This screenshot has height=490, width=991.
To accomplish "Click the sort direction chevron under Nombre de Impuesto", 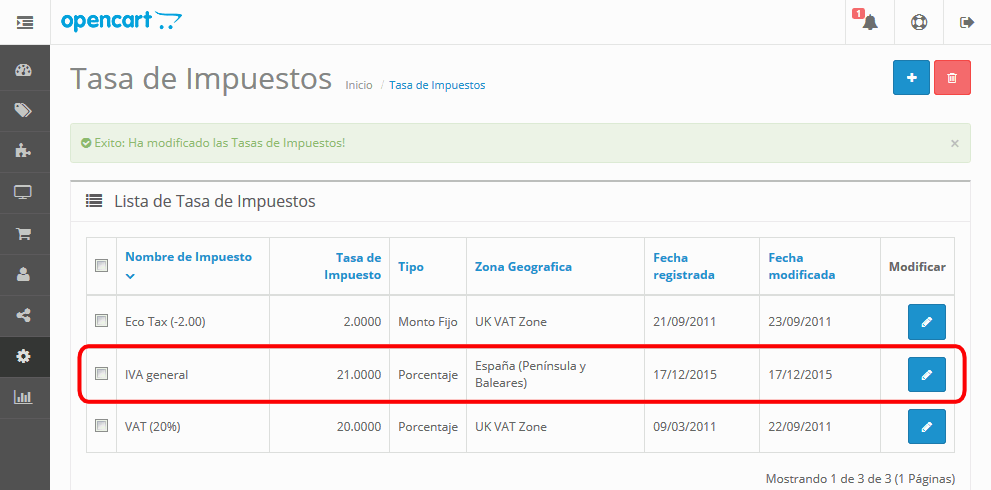I will [x=130, y=276].
